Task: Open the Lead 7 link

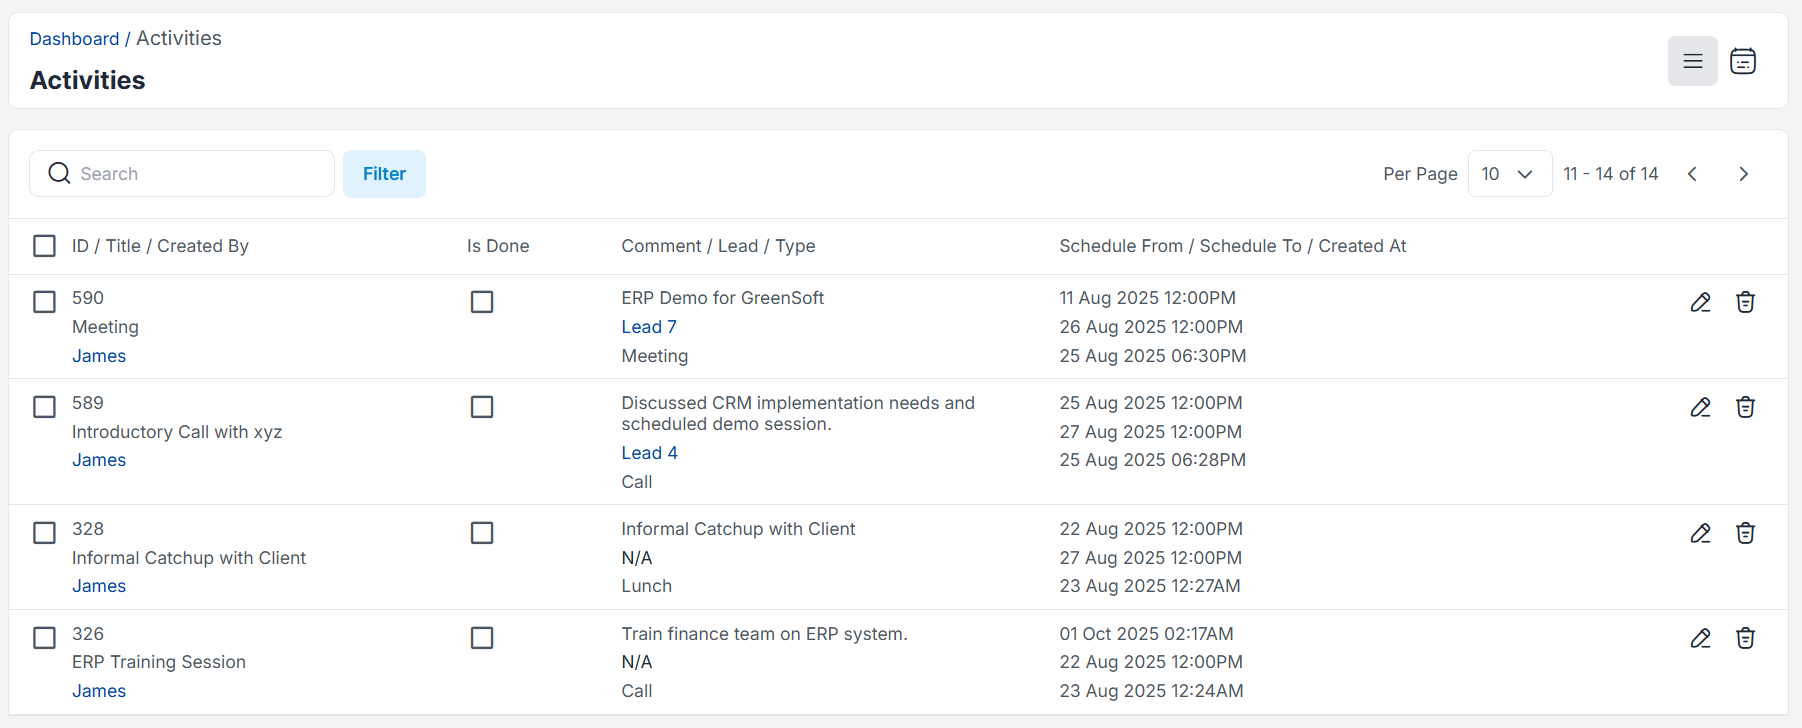Action: click(649, 327)
